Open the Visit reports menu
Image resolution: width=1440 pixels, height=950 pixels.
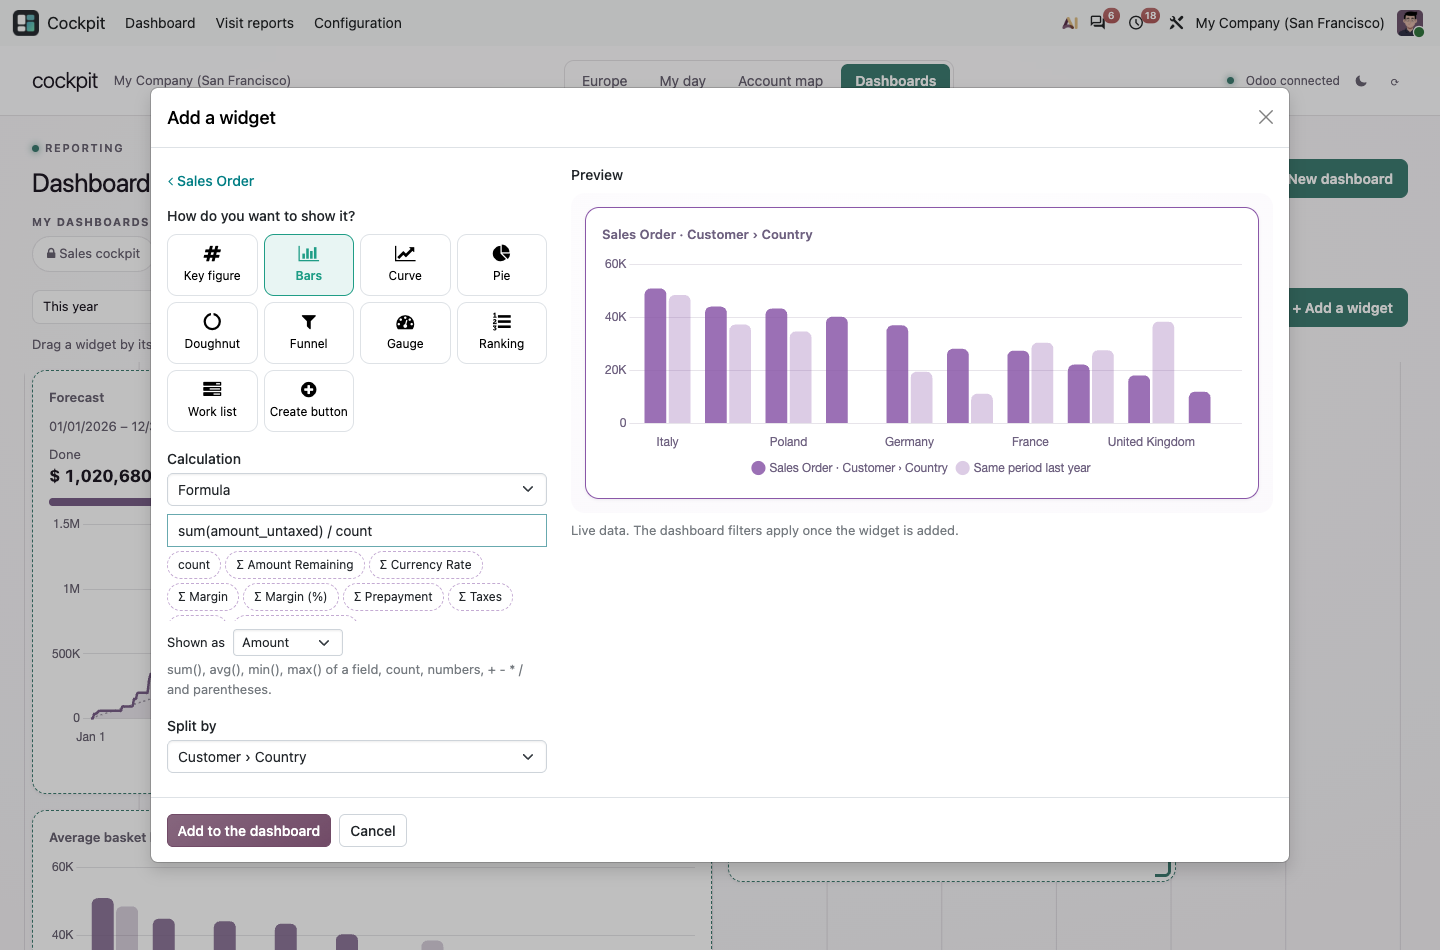(x=255, y=23)
